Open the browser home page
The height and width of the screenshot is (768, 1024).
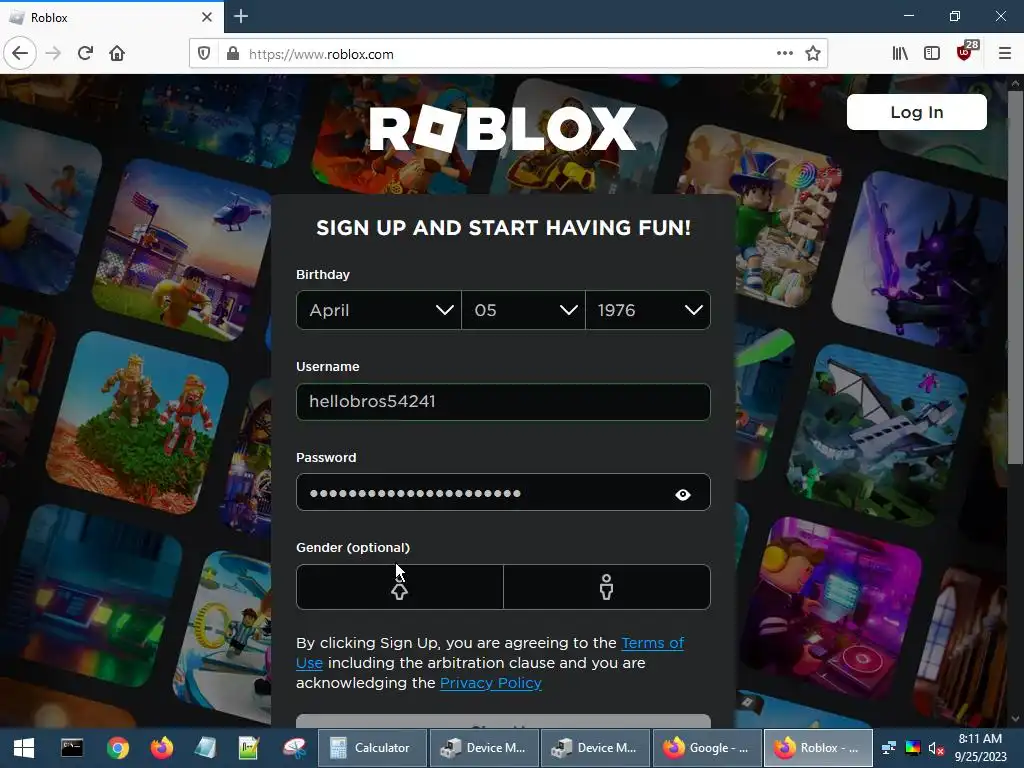(x=117, y=54)
